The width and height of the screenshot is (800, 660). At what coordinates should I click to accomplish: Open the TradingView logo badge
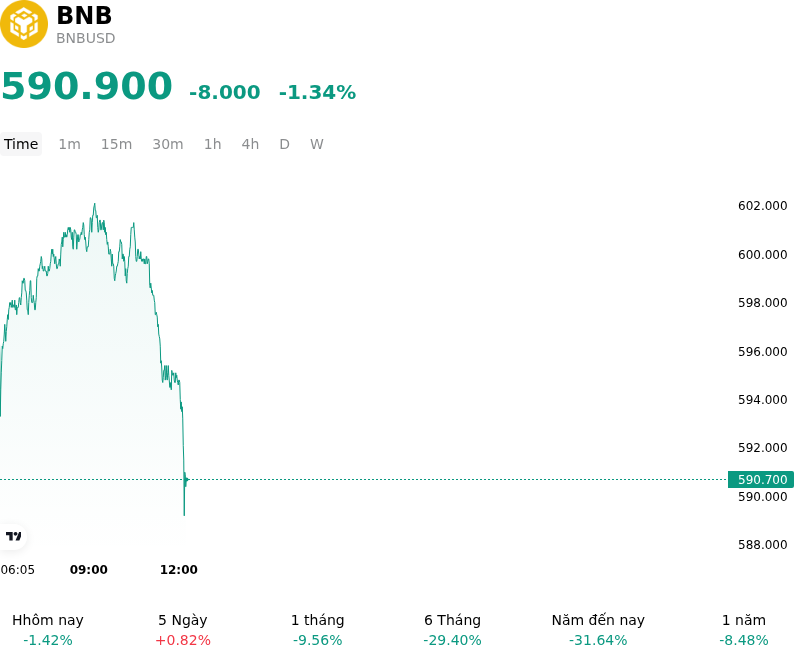(13, 537)
